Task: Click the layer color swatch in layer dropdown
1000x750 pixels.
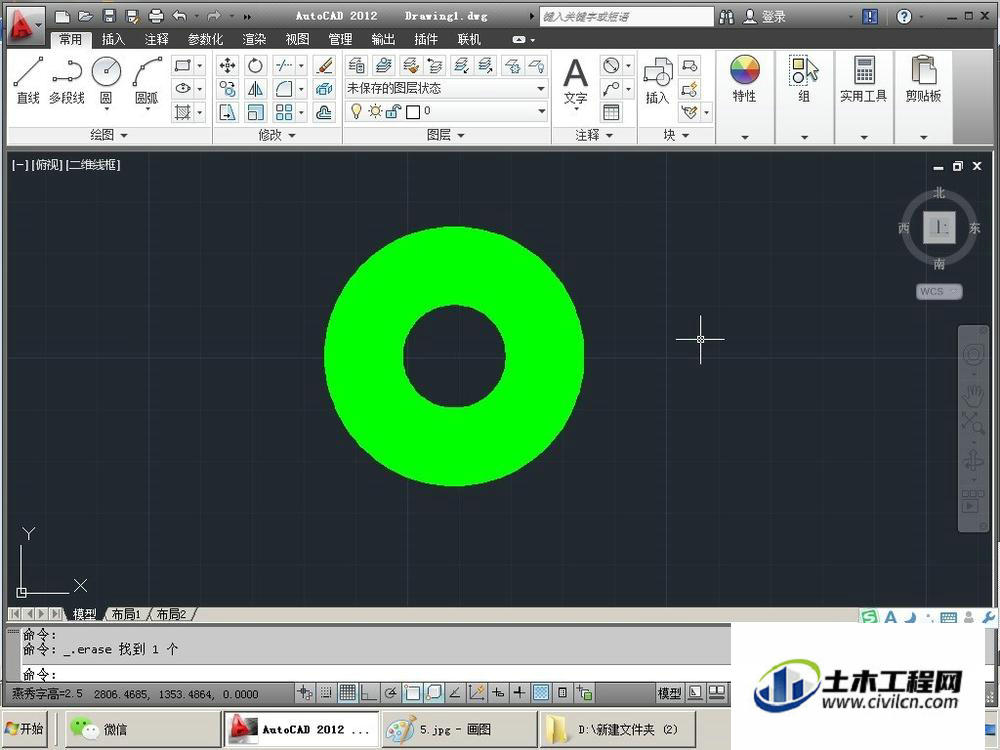Action: 413,112
